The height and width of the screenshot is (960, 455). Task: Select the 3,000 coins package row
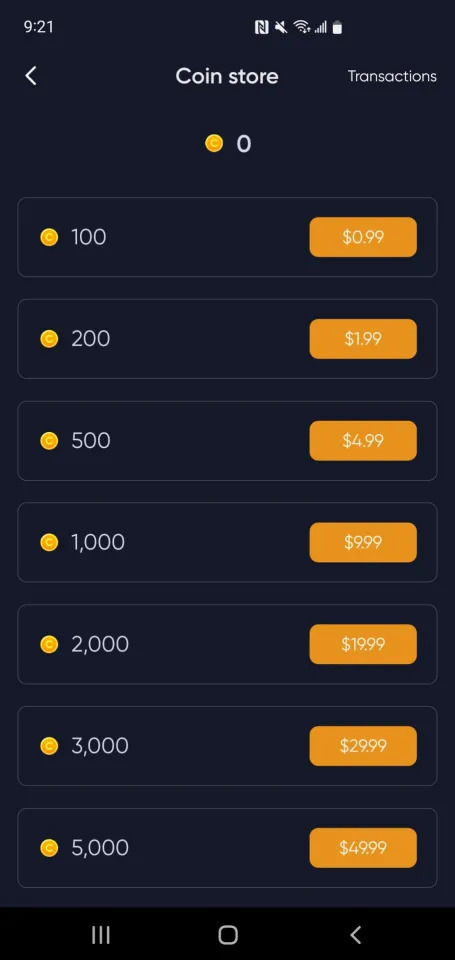227,746
